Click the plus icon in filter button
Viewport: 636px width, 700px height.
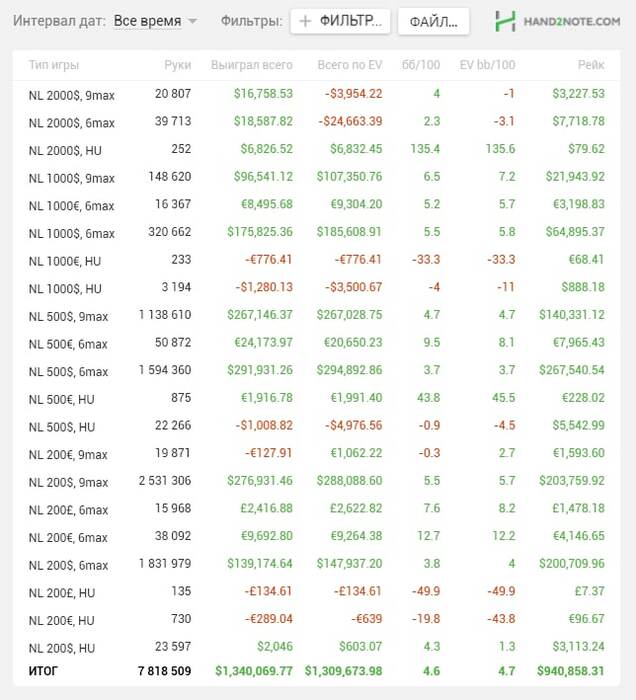(x=306, y=21)
